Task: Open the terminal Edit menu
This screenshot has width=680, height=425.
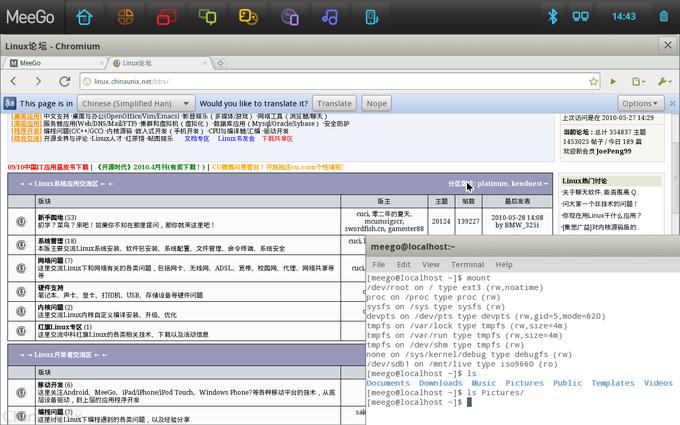Action: click(x=403, y=264)
